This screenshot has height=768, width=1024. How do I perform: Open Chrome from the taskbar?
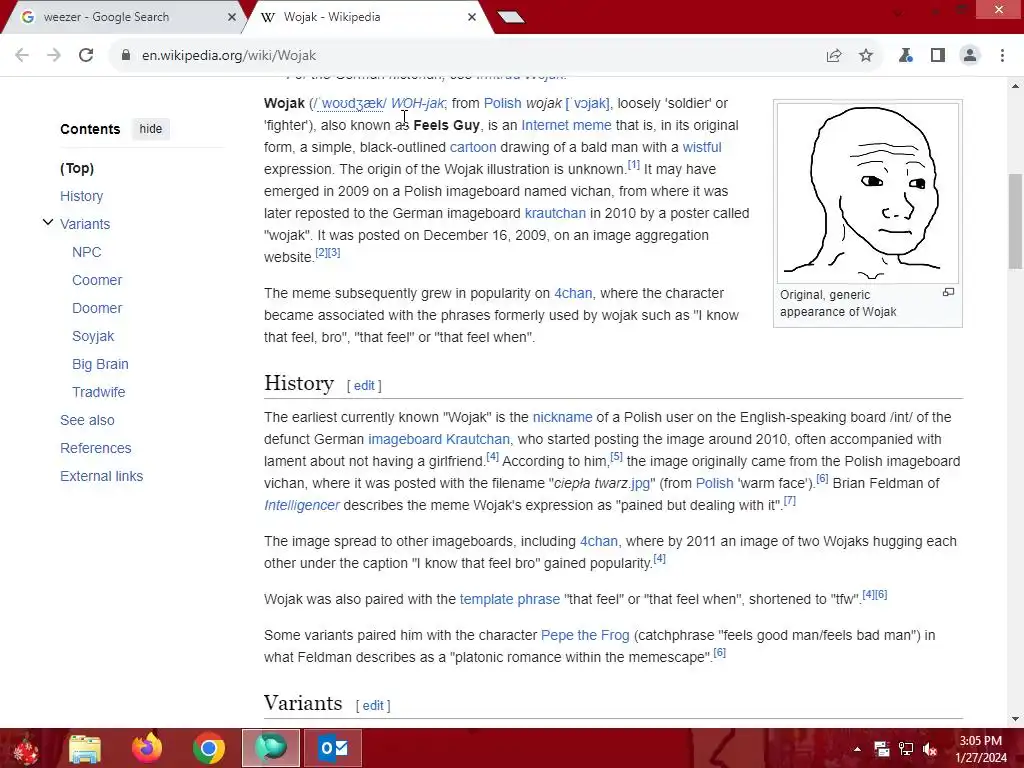click(209, 748)
